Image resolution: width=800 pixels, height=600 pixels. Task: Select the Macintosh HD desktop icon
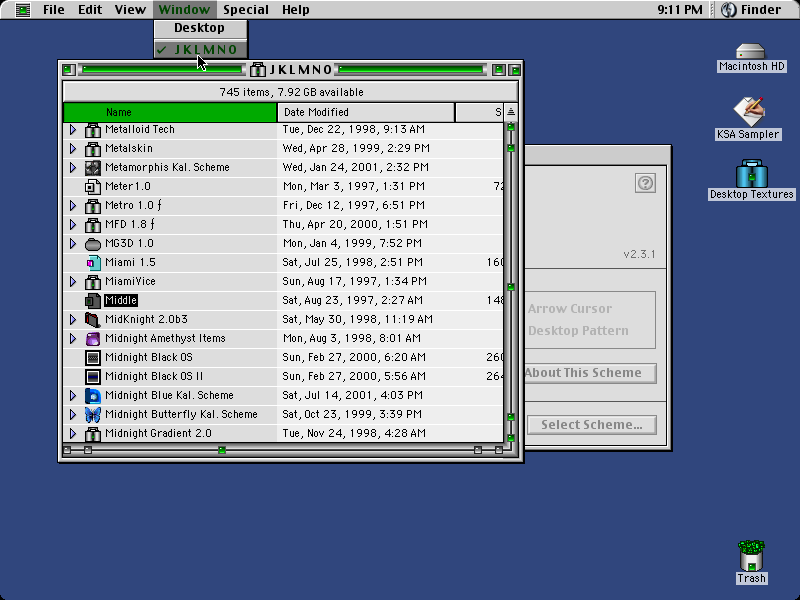751,51
